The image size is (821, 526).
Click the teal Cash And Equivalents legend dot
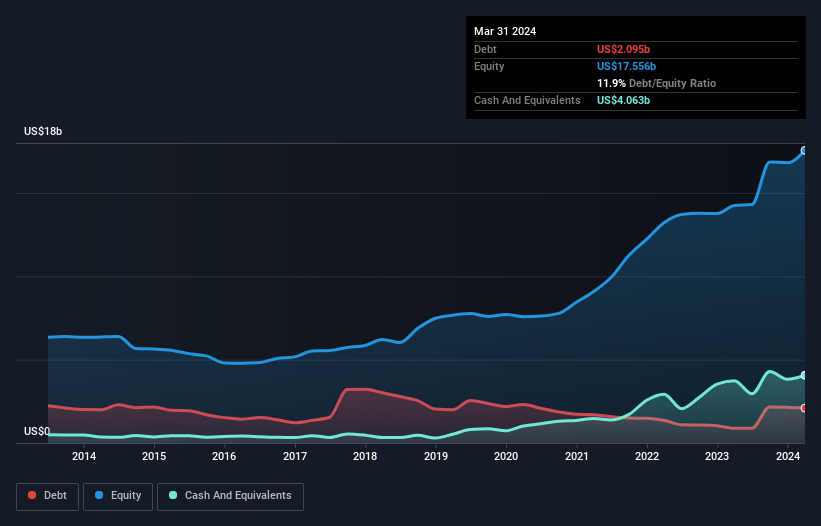(x=173, y=495)
